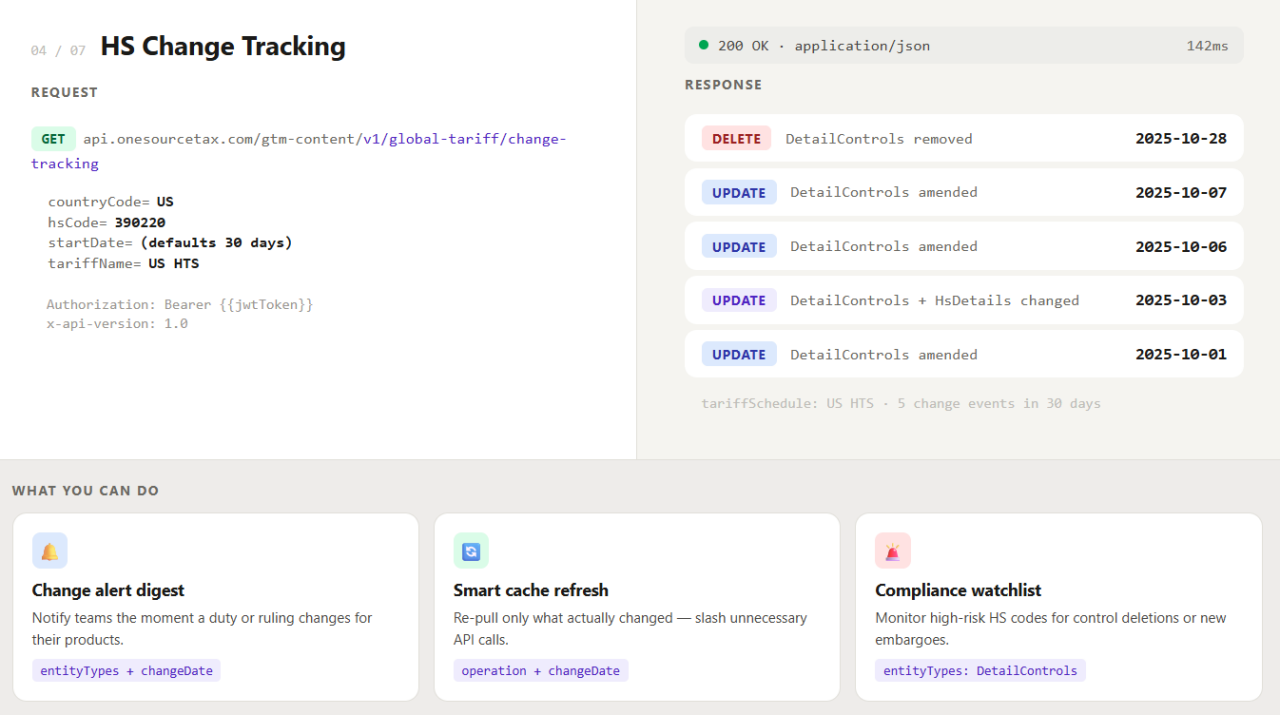Click the Authorization: Bearer {{jwtToken}} header

click(x=180, y=304)
